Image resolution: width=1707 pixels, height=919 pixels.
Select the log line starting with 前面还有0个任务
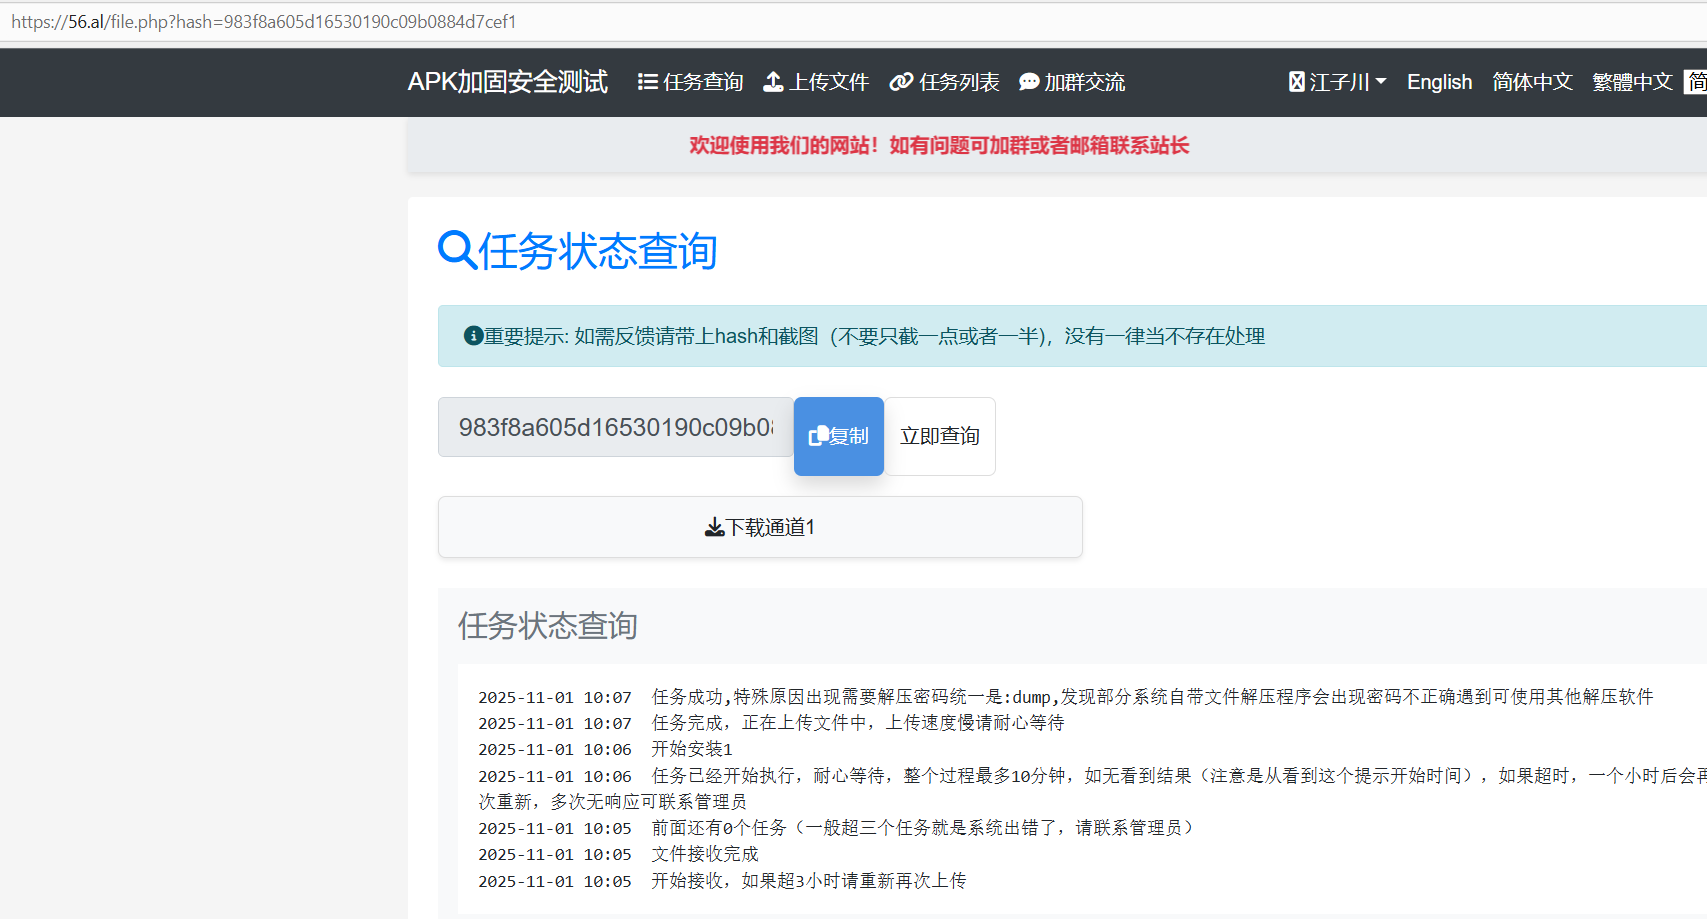click(836, 828)
